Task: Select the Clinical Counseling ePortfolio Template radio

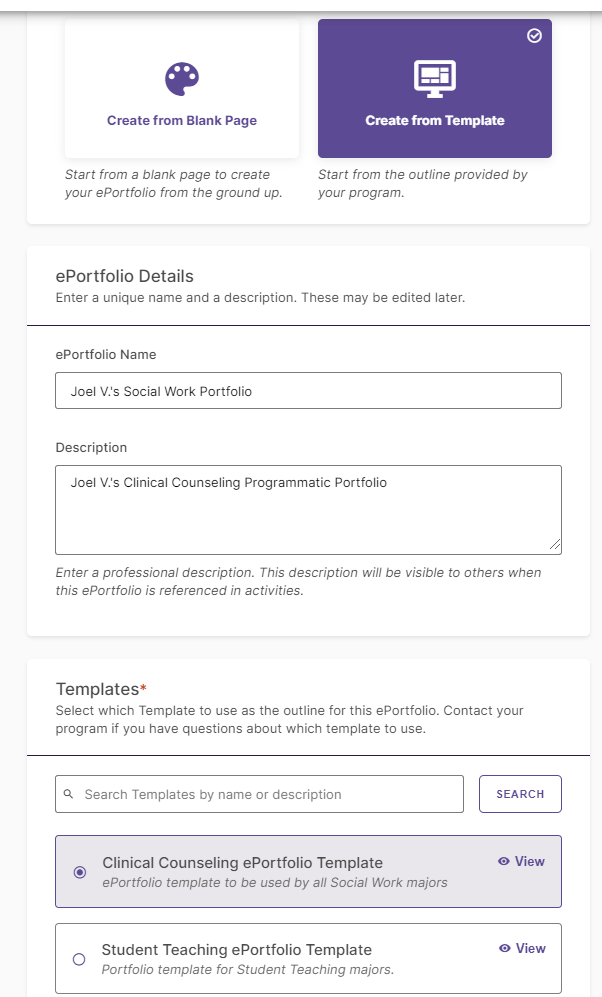Action: point(79,872)
